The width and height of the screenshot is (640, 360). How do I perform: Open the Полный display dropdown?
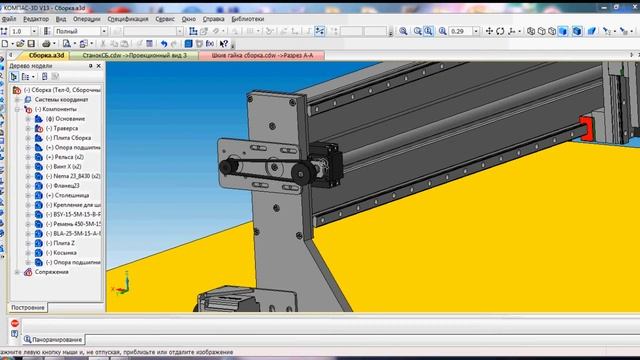pyautogui.click(x=104, y=31)
